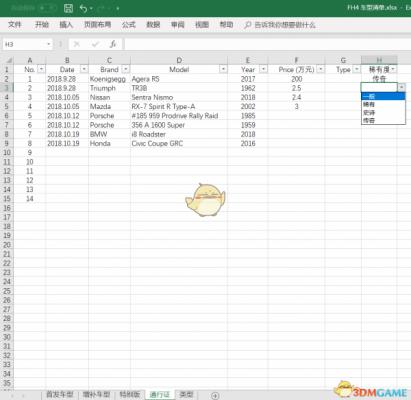Choose the last option in the validation list
411x400 pixels.
[383, 120]
